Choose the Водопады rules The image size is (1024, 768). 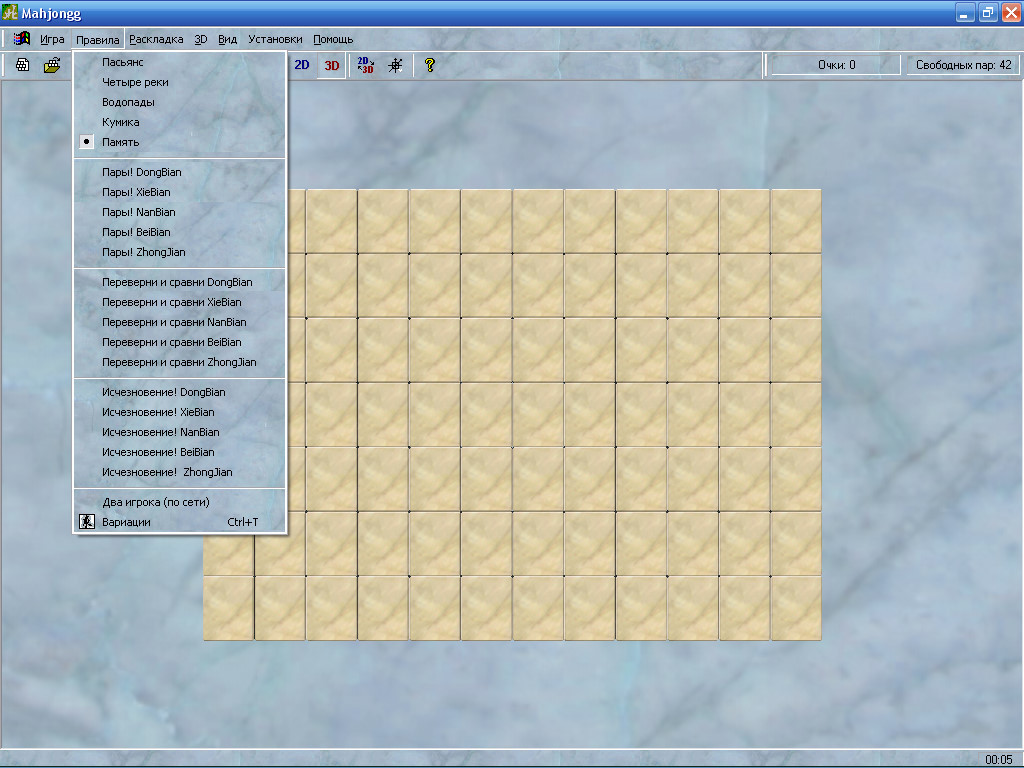coord(180,102)
